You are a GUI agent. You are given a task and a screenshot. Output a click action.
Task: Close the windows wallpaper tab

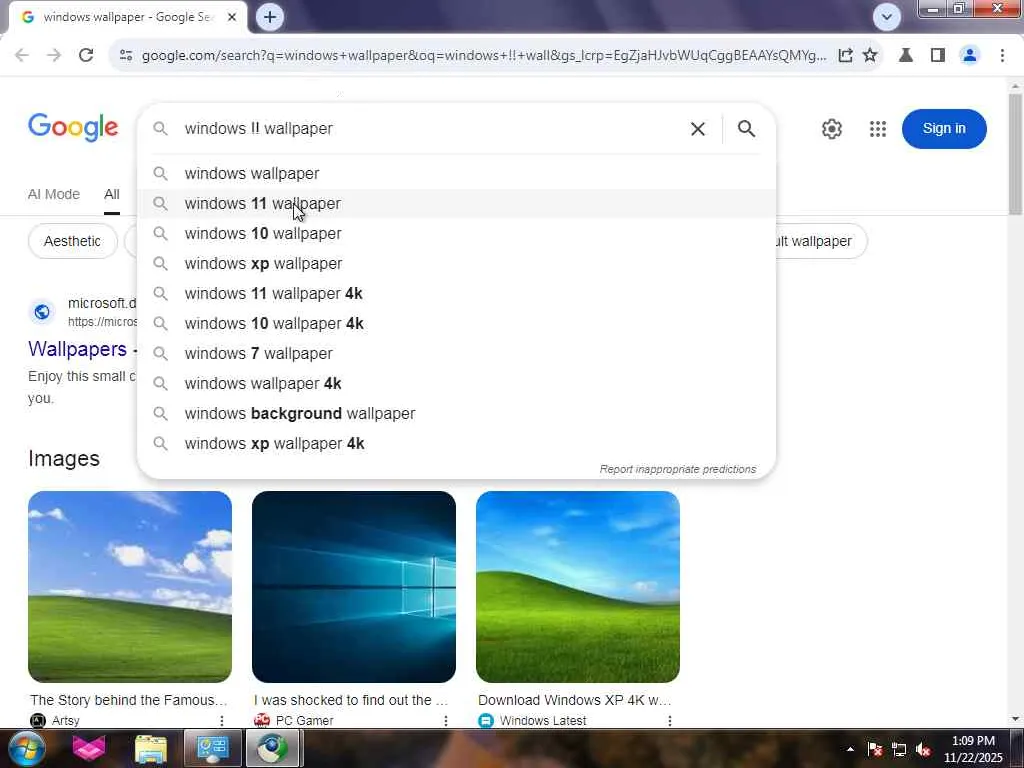(232, 17)
